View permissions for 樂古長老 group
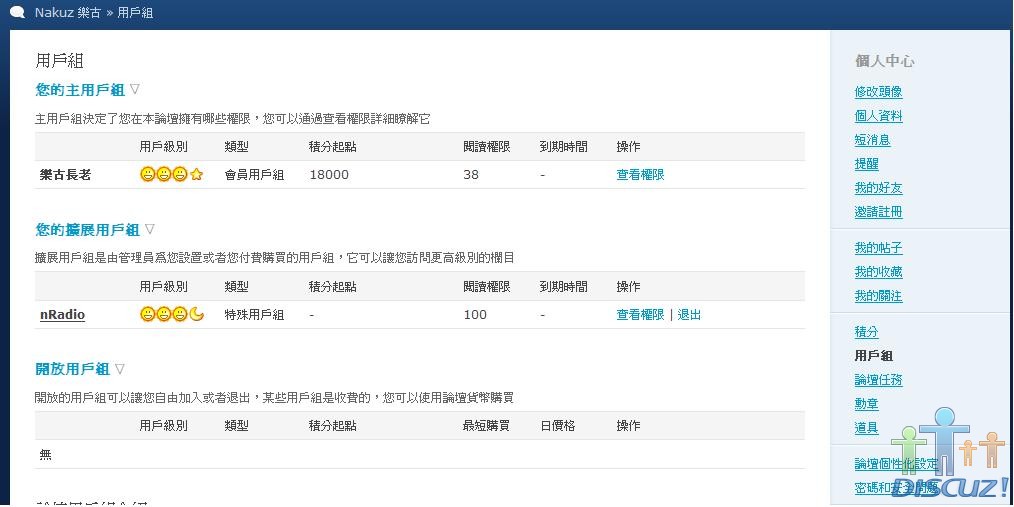The width and height of the screenshot is (1014, 507). pyautogui.click(x=640, y=175)
